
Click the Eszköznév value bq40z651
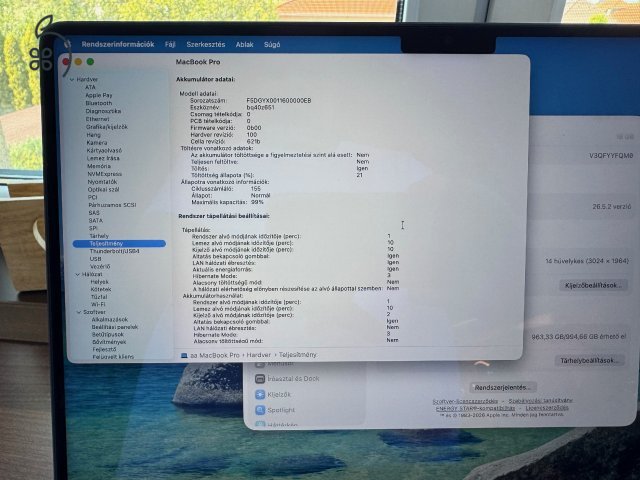click(x=260, y=107)
